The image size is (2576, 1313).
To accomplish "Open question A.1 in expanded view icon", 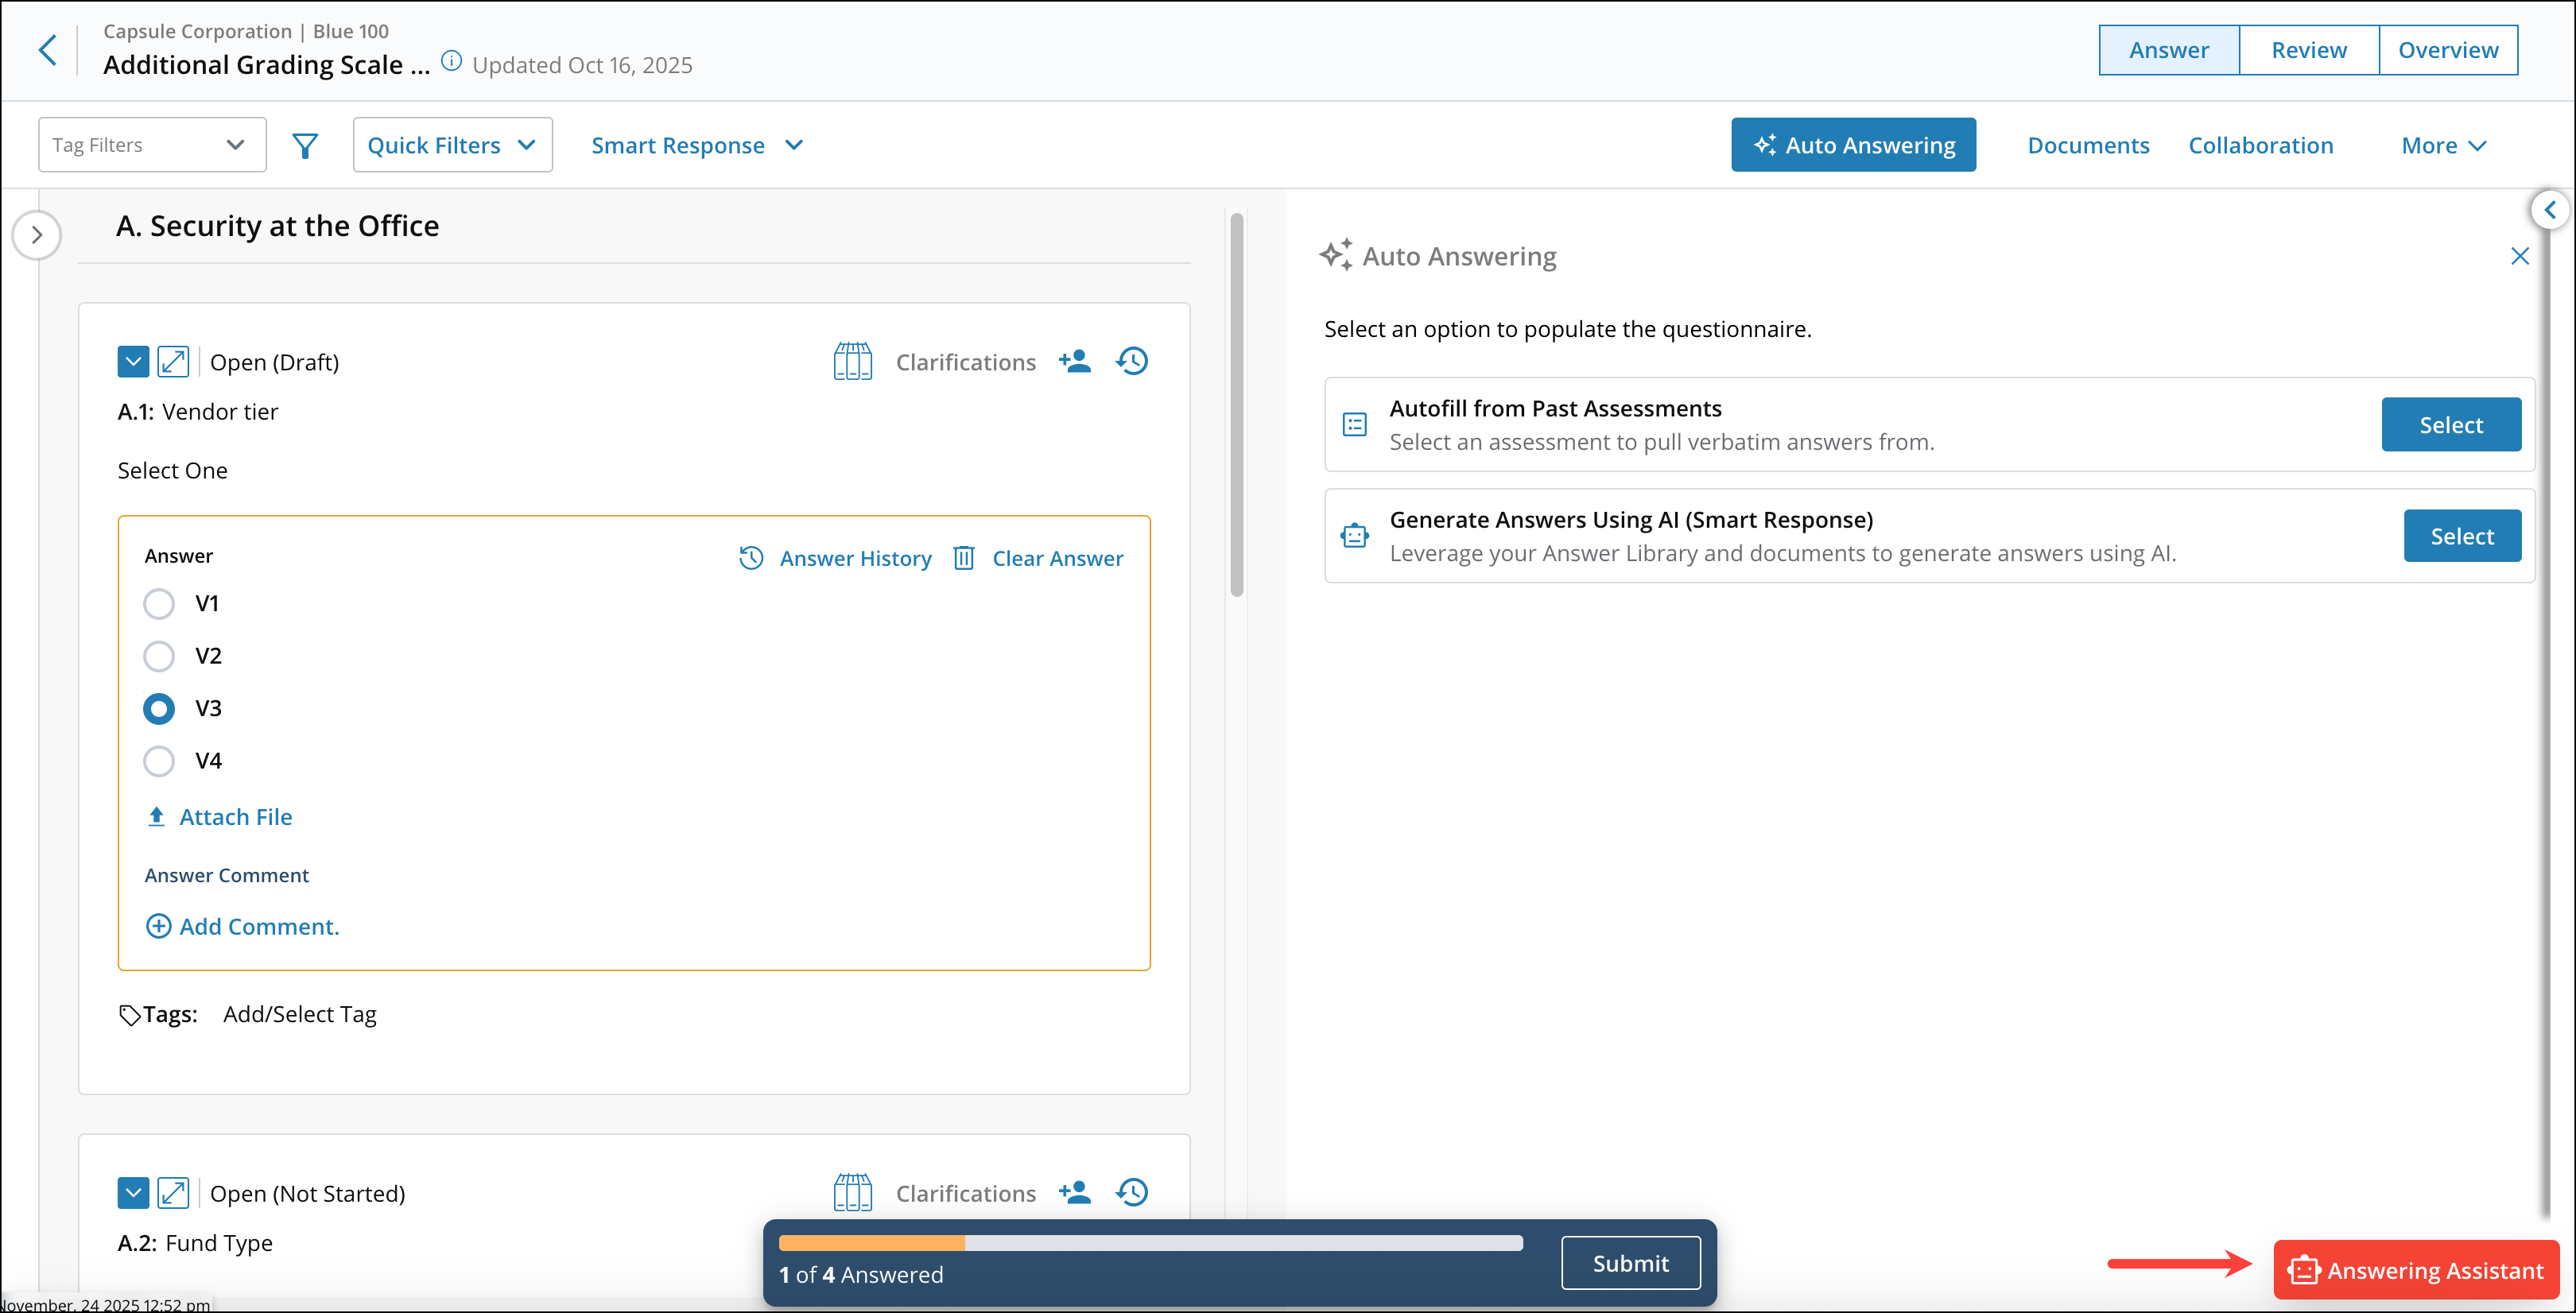I will tap(174, 361).
